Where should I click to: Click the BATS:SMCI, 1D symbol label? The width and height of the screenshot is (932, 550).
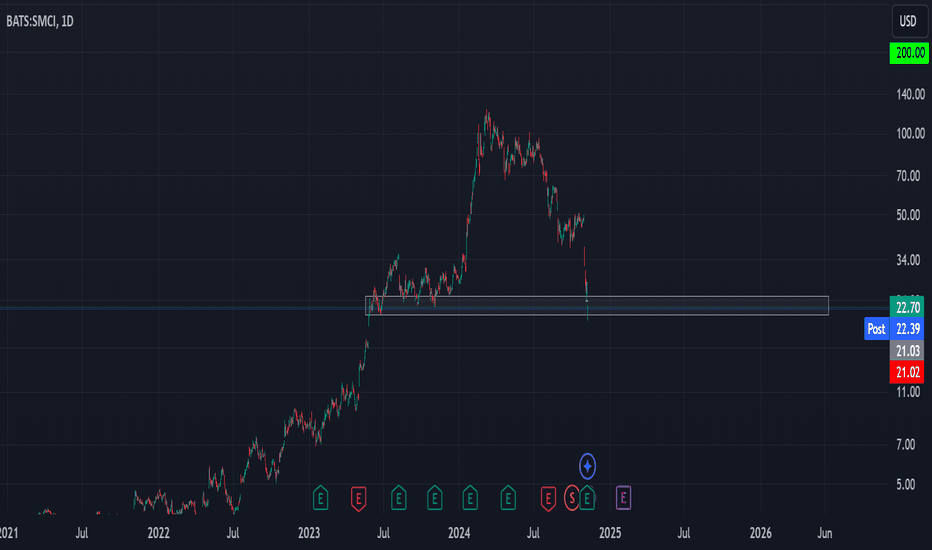point(39,21)
